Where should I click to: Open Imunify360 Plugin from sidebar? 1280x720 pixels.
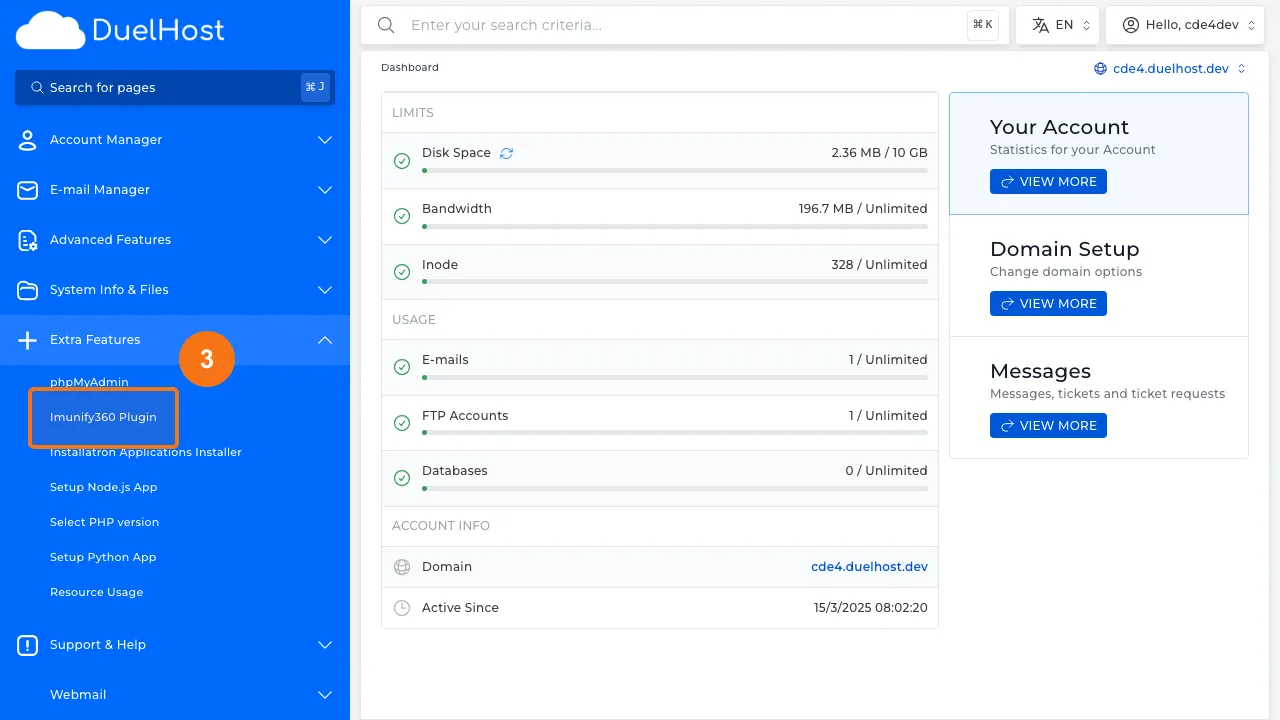103,417
